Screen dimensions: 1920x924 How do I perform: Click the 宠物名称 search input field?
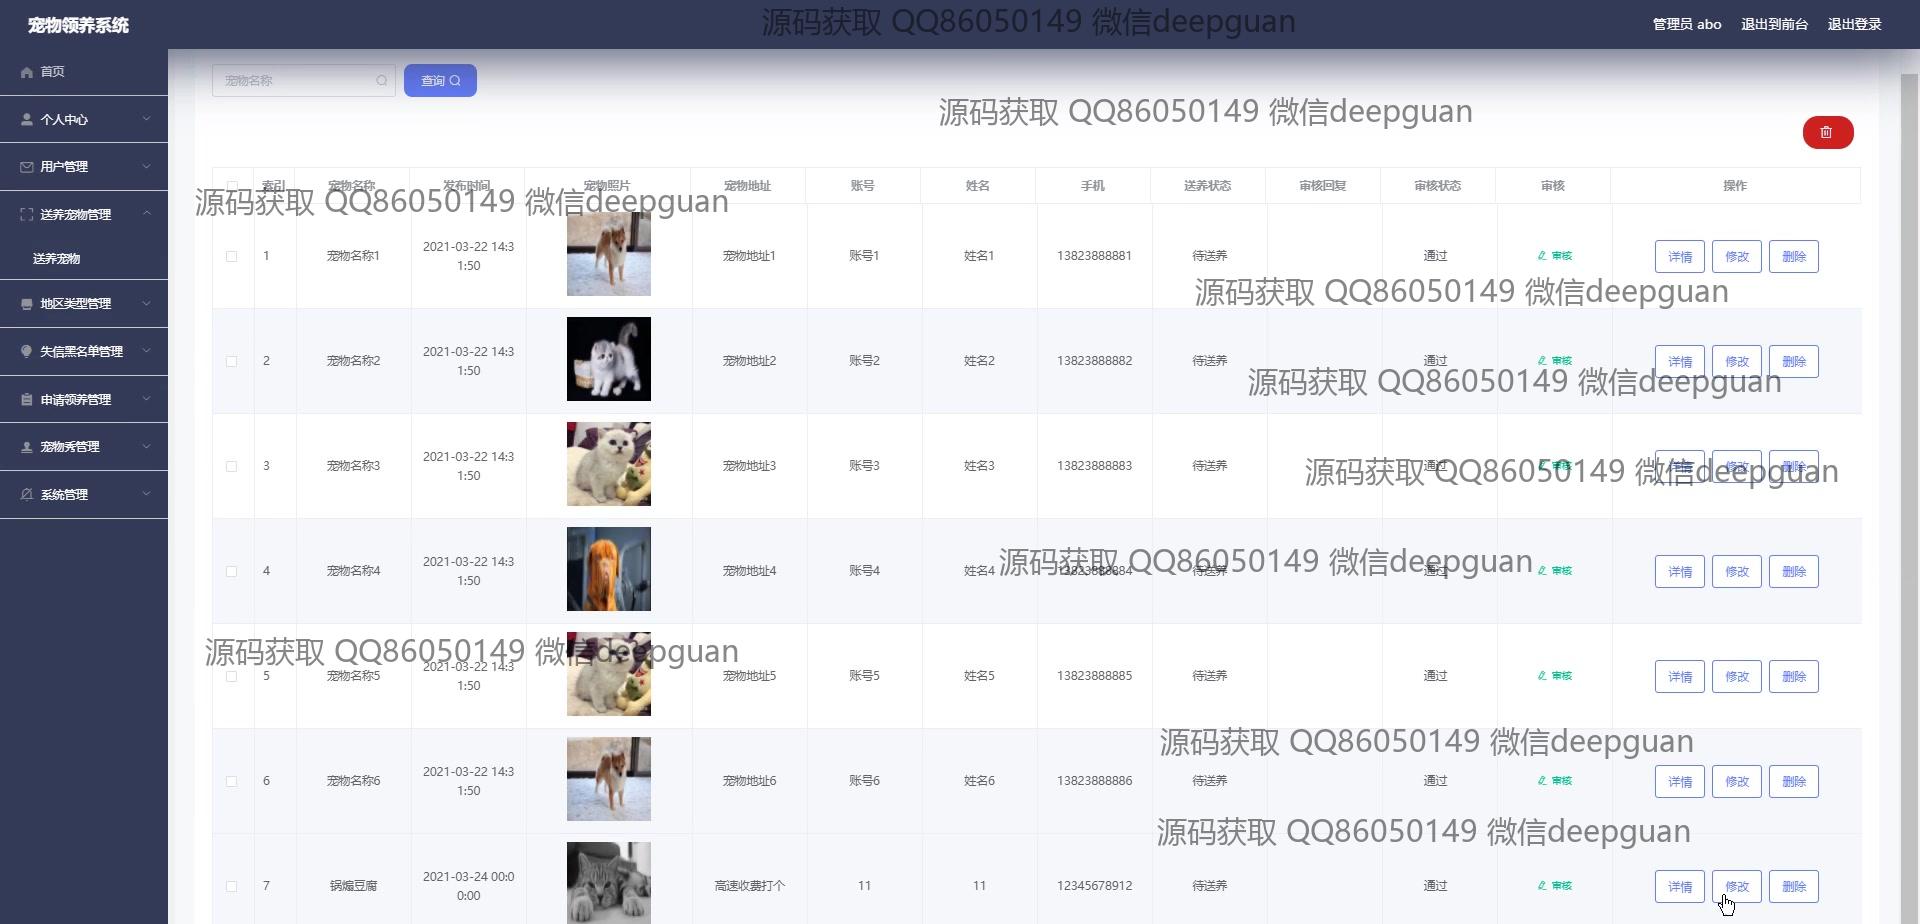click(303, 81)
